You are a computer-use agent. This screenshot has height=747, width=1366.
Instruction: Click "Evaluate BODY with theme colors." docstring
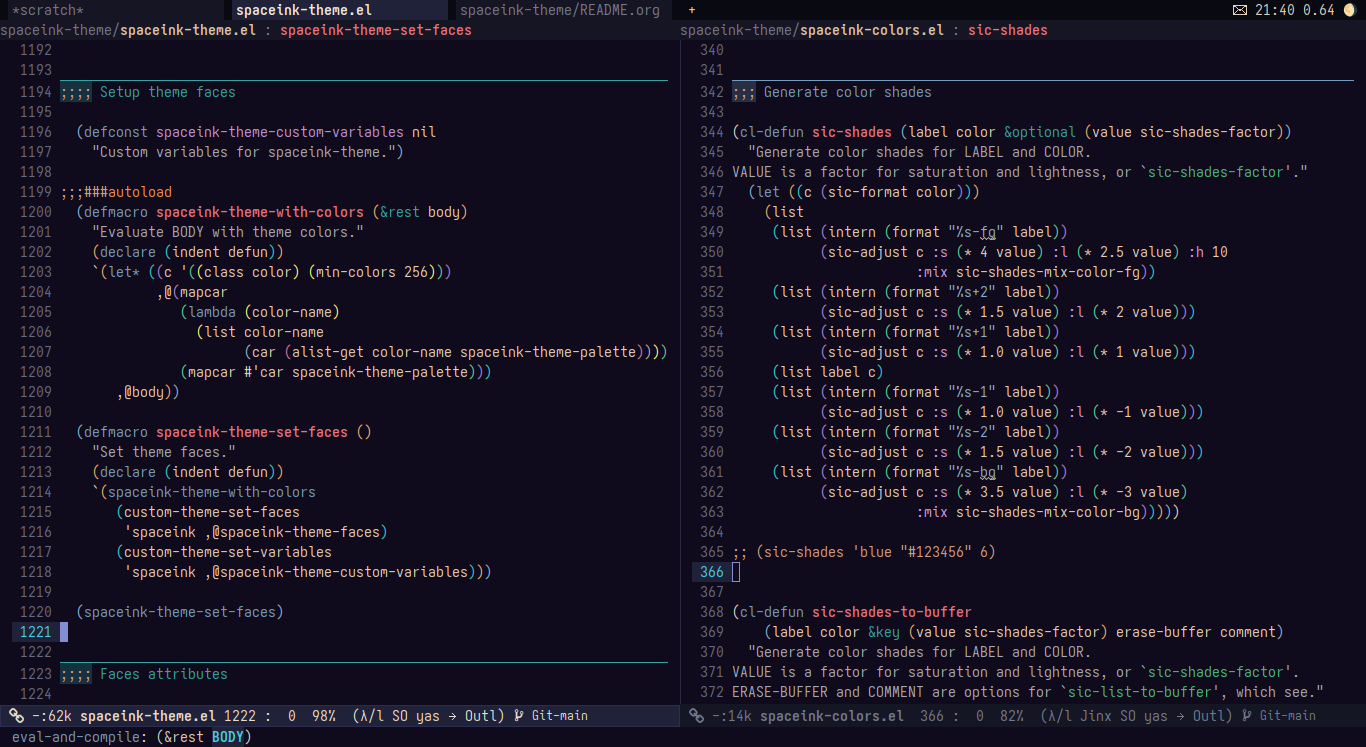[228, 232]
